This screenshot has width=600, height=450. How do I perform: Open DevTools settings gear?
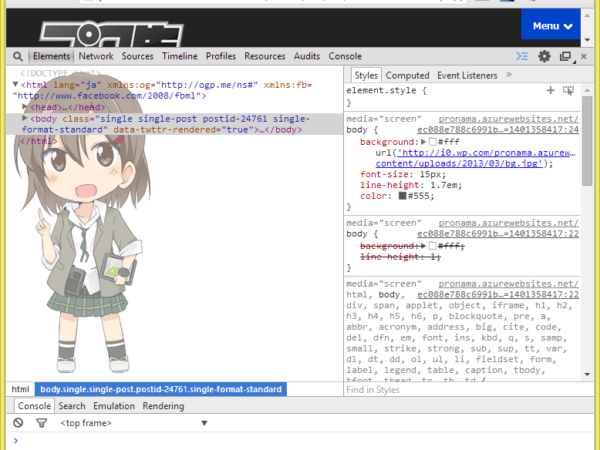tap(544, 56)
